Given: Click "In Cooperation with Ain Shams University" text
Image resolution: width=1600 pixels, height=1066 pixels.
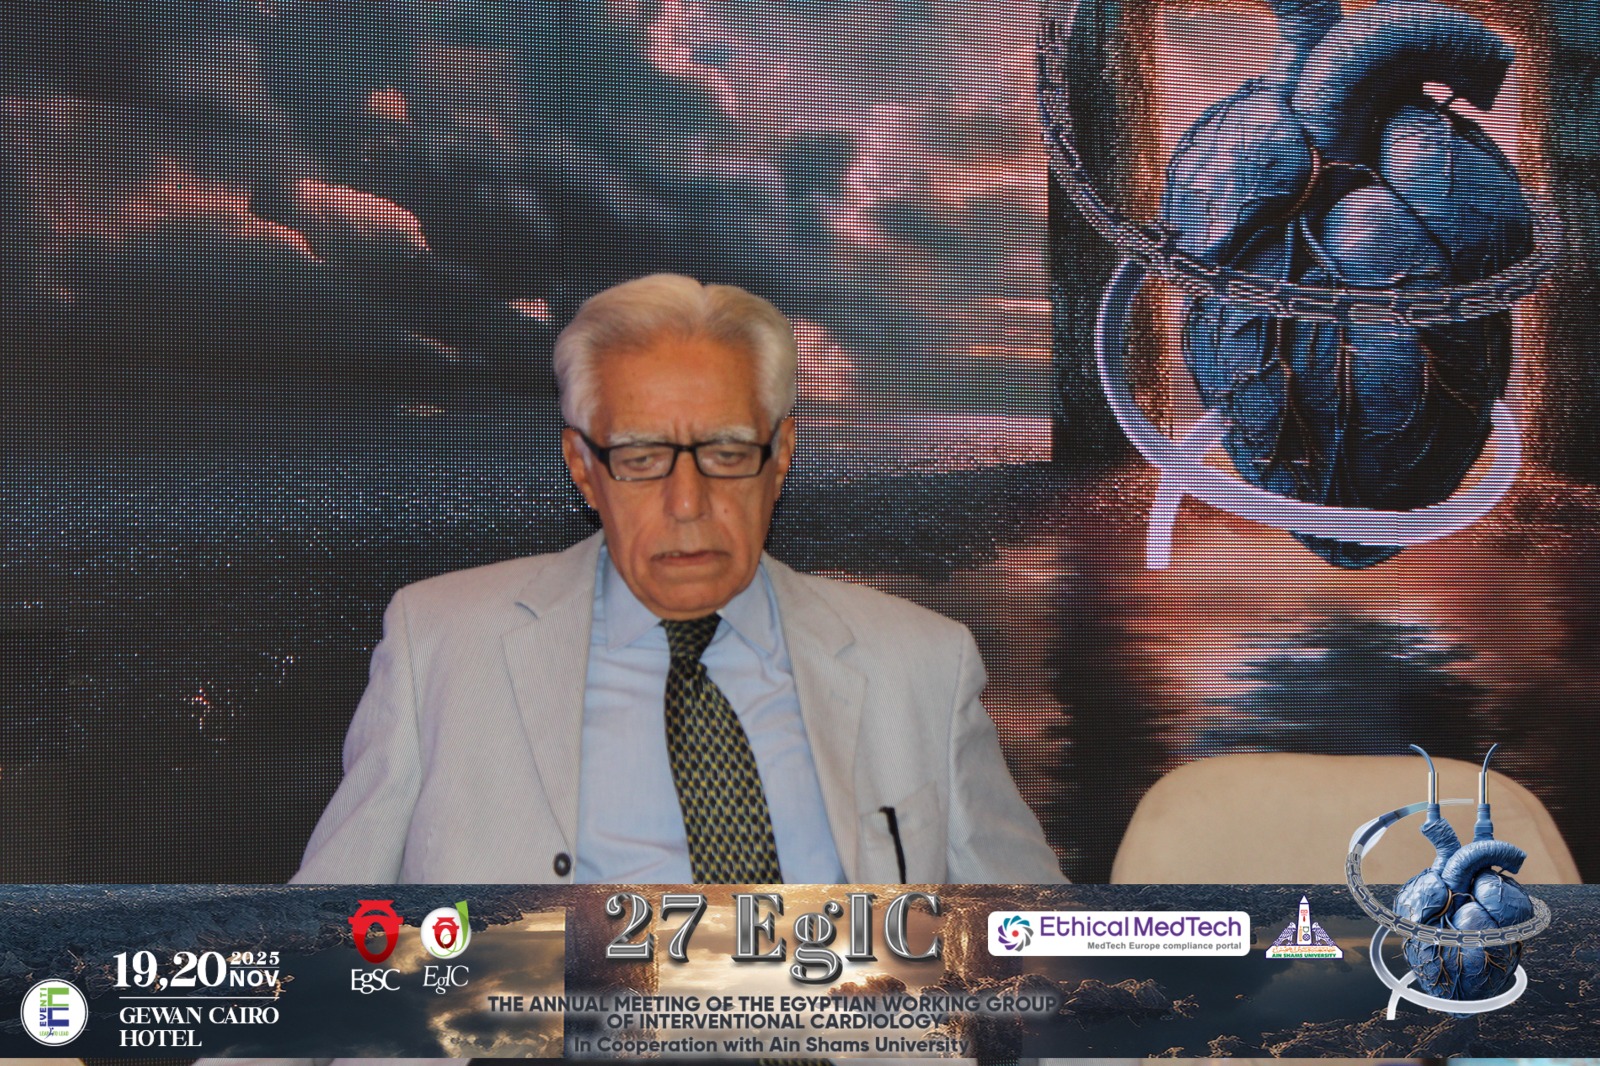Looking at the screenshot, I should (x=770, y=1045).
